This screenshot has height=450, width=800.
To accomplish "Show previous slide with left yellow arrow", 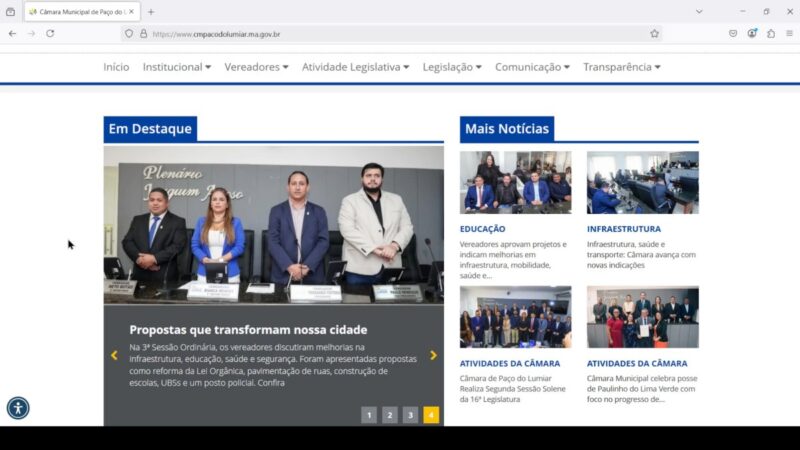I will tap(114, 355).
